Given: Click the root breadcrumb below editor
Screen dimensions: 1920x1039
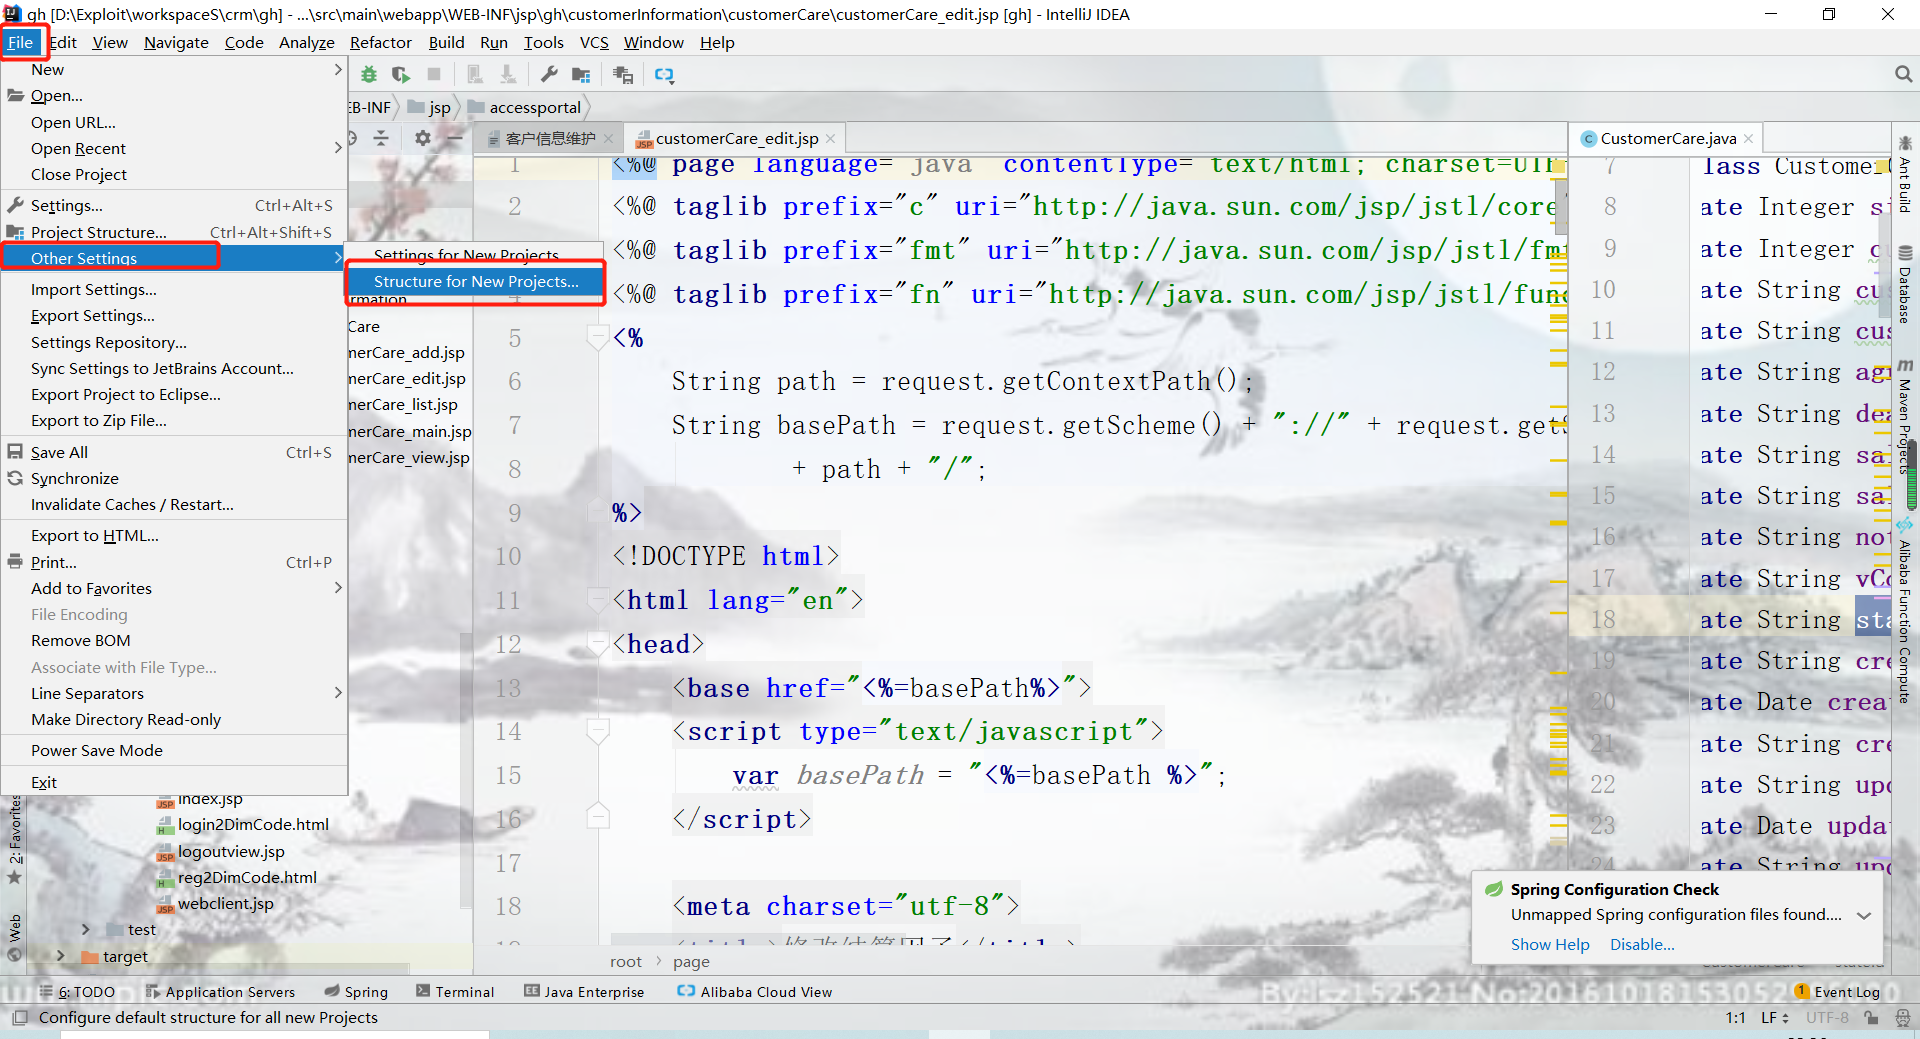Looking at the screenshot, I should [x=626, y=962].
